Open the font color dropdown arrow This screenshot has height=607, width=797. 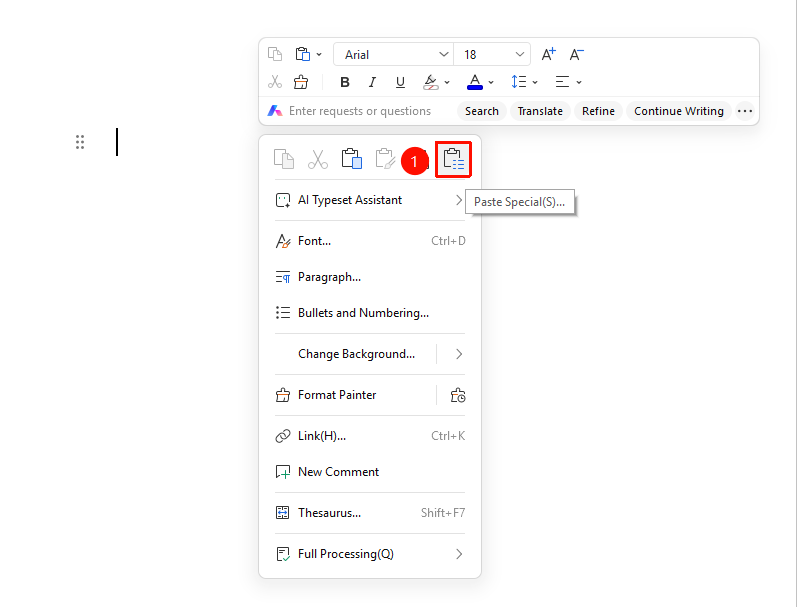click(491, 82)
